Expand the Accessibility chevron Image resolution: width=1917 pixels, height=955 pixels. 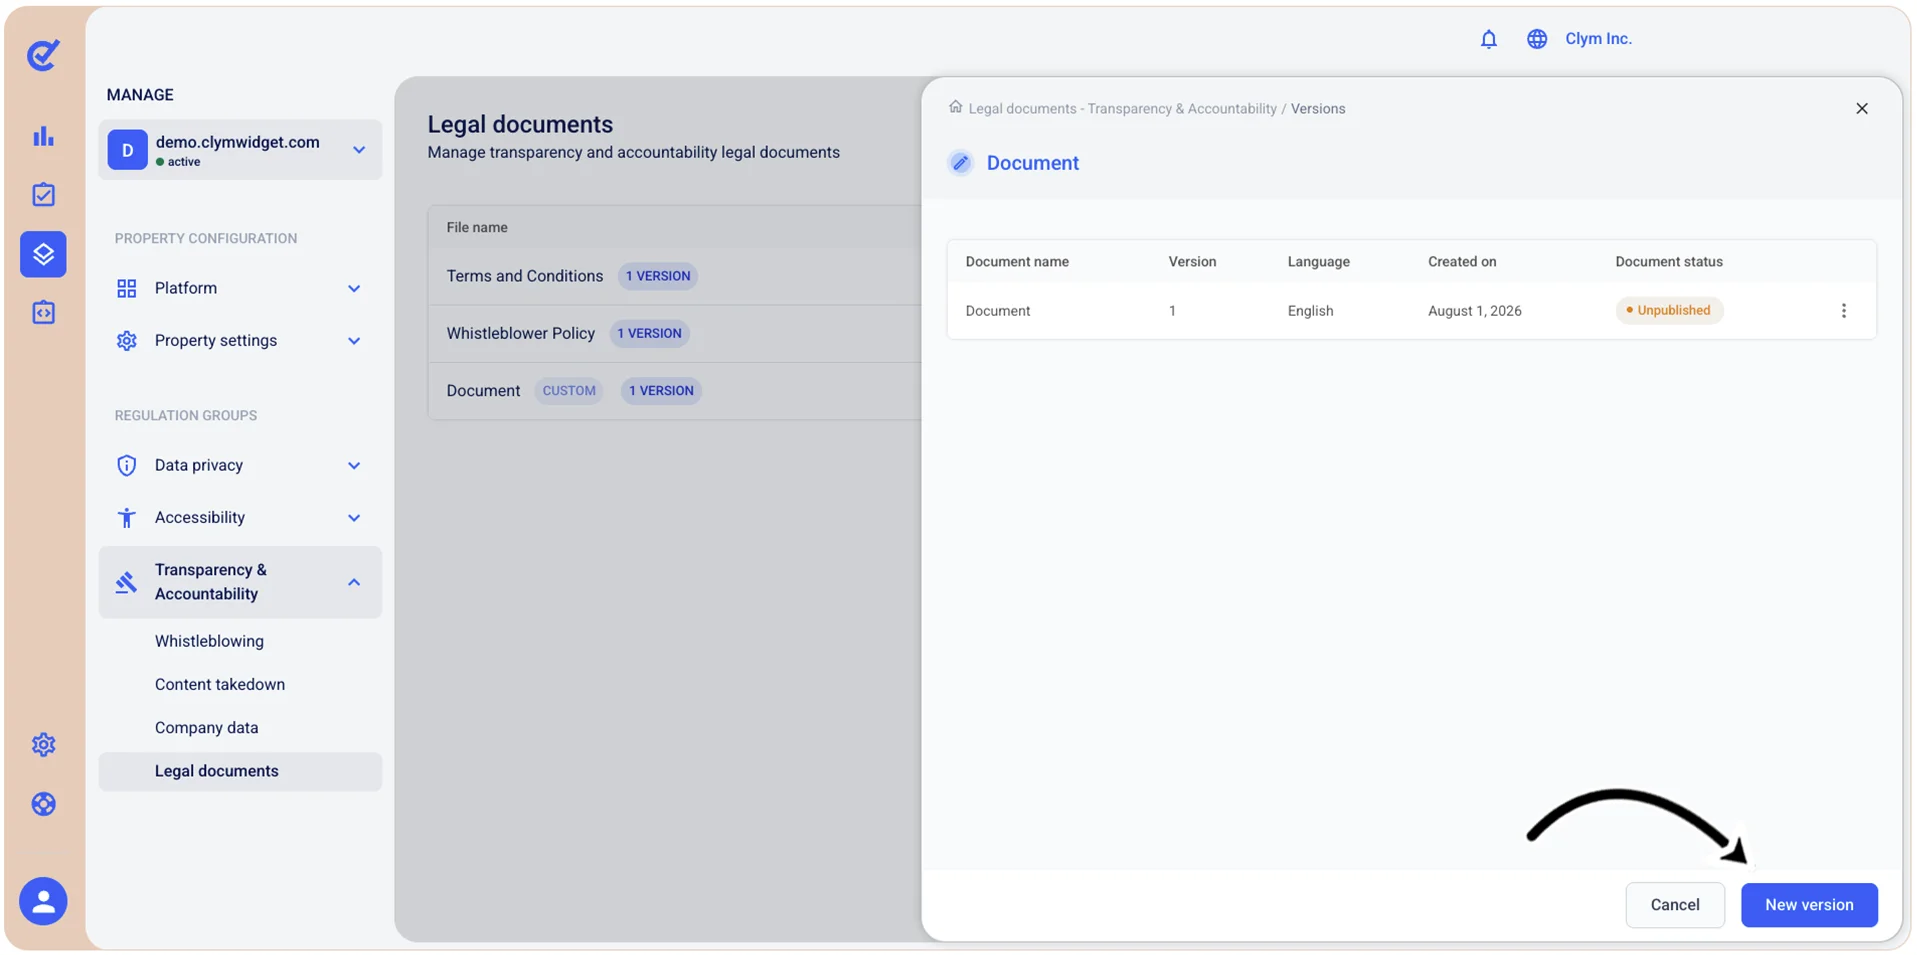[x=354, y=518]
